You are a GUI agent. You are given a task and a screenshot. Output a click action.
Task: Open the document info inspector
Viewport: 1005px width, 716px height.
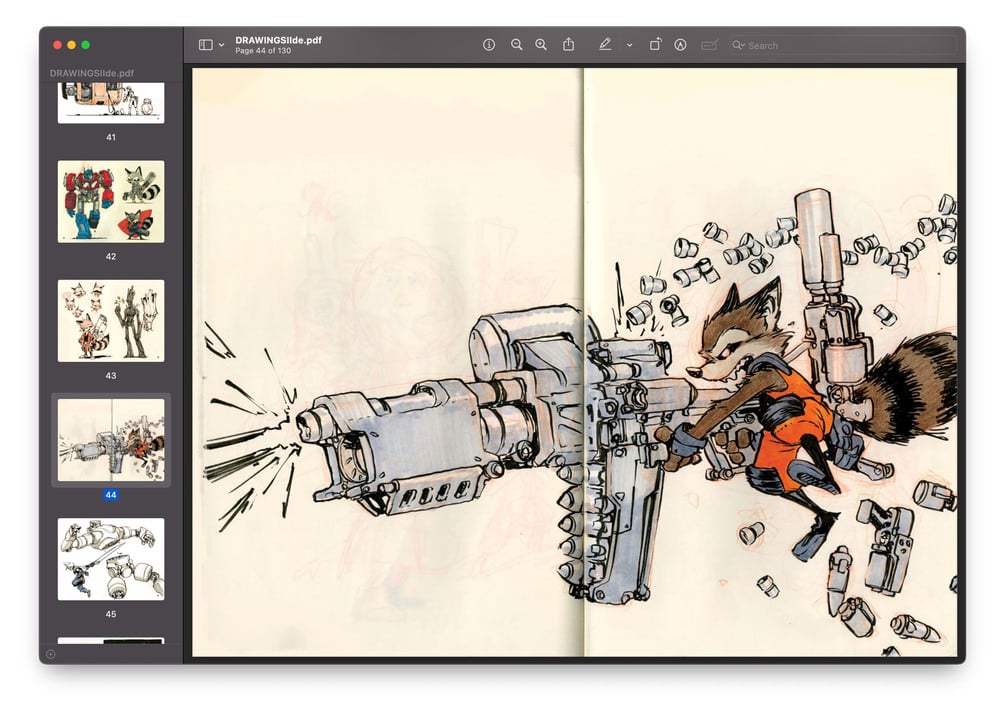pos(489,45)
